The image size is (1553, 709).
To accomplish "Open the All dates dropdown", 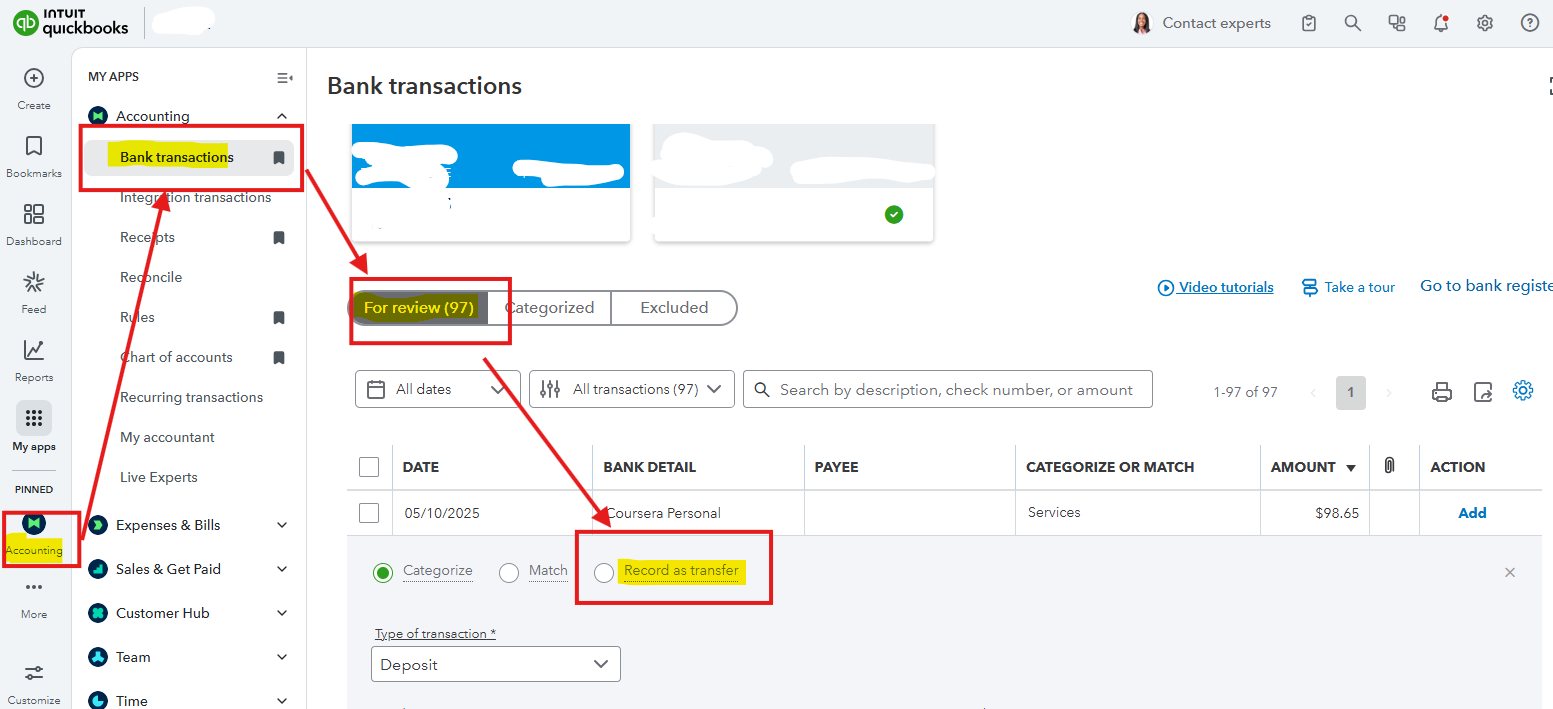I will pos(438,389).
